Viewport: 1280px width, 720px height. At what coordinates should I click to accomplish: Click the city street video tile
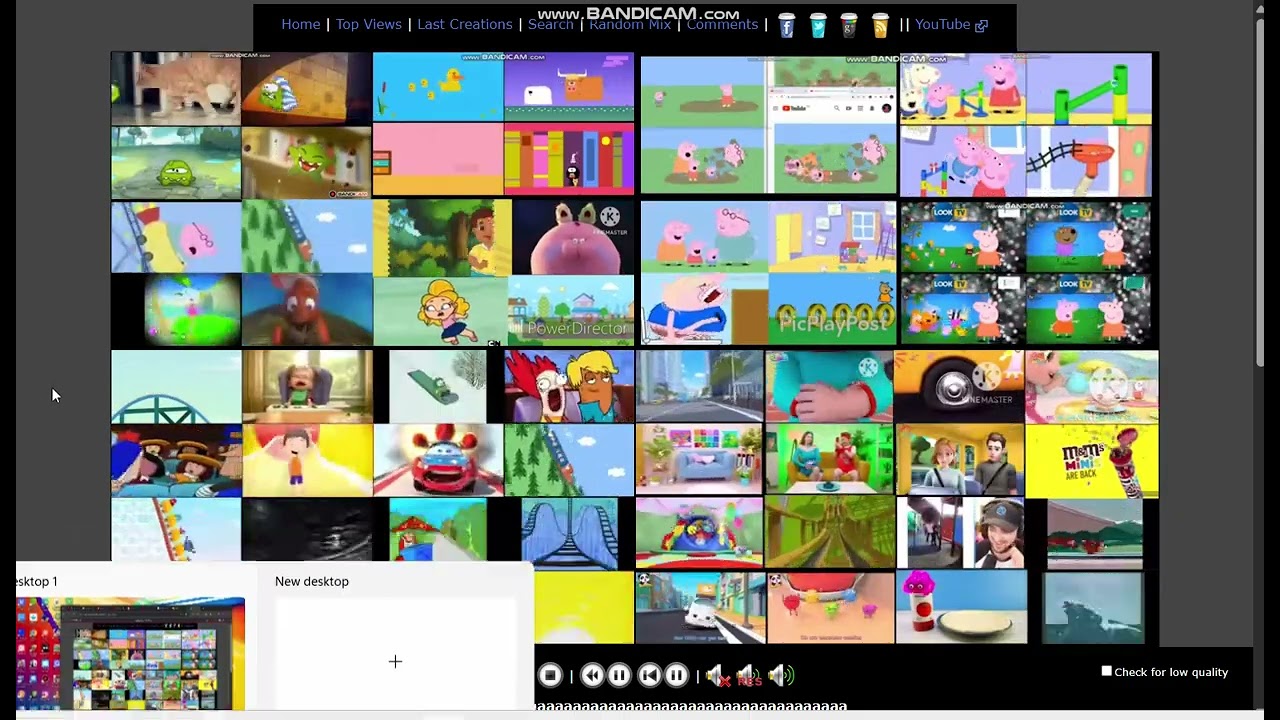tap(699, 386)
